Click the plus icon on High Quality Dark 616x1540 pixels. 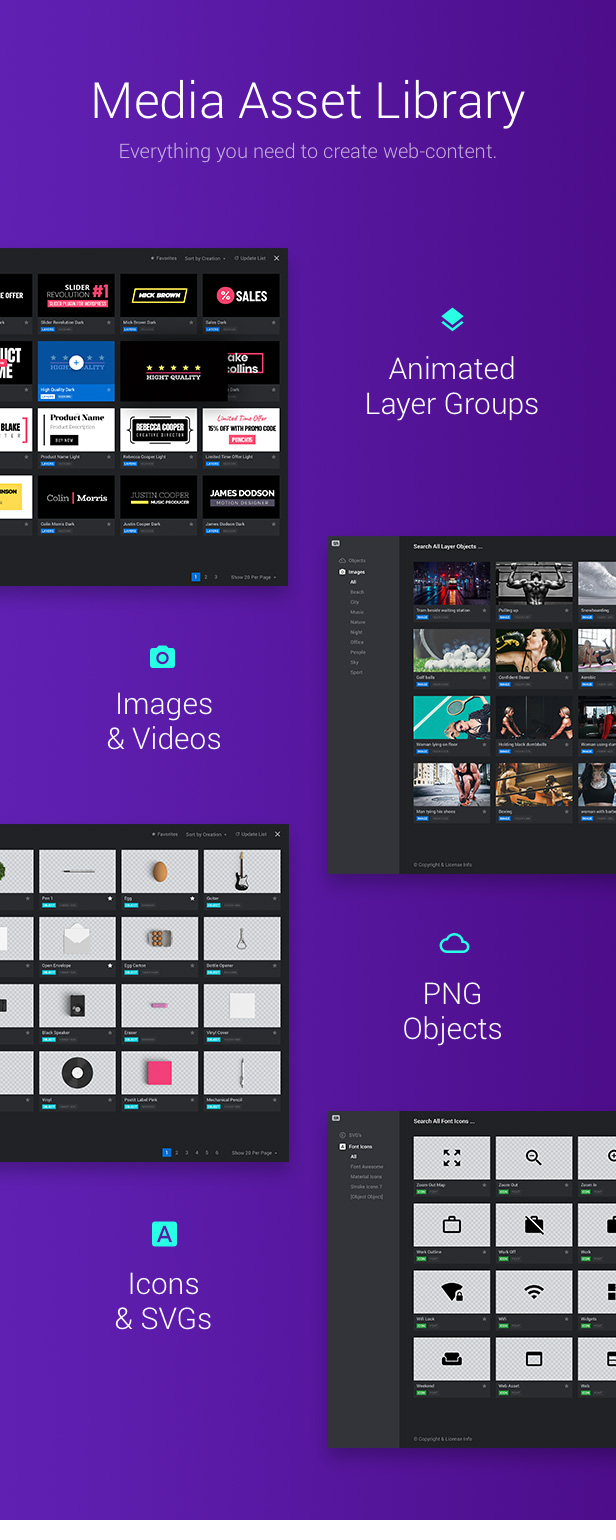click(76, 363)
